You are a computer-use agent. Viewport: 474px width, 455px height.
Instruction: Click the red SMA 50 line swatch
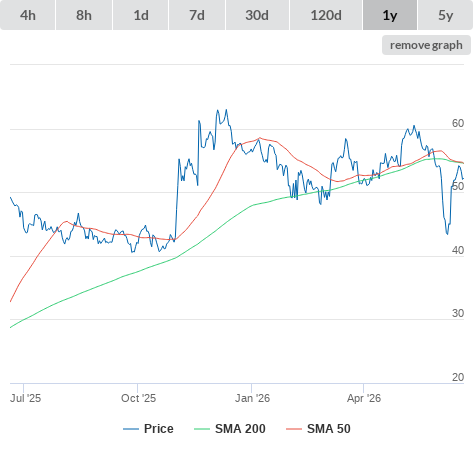point(294,429)
